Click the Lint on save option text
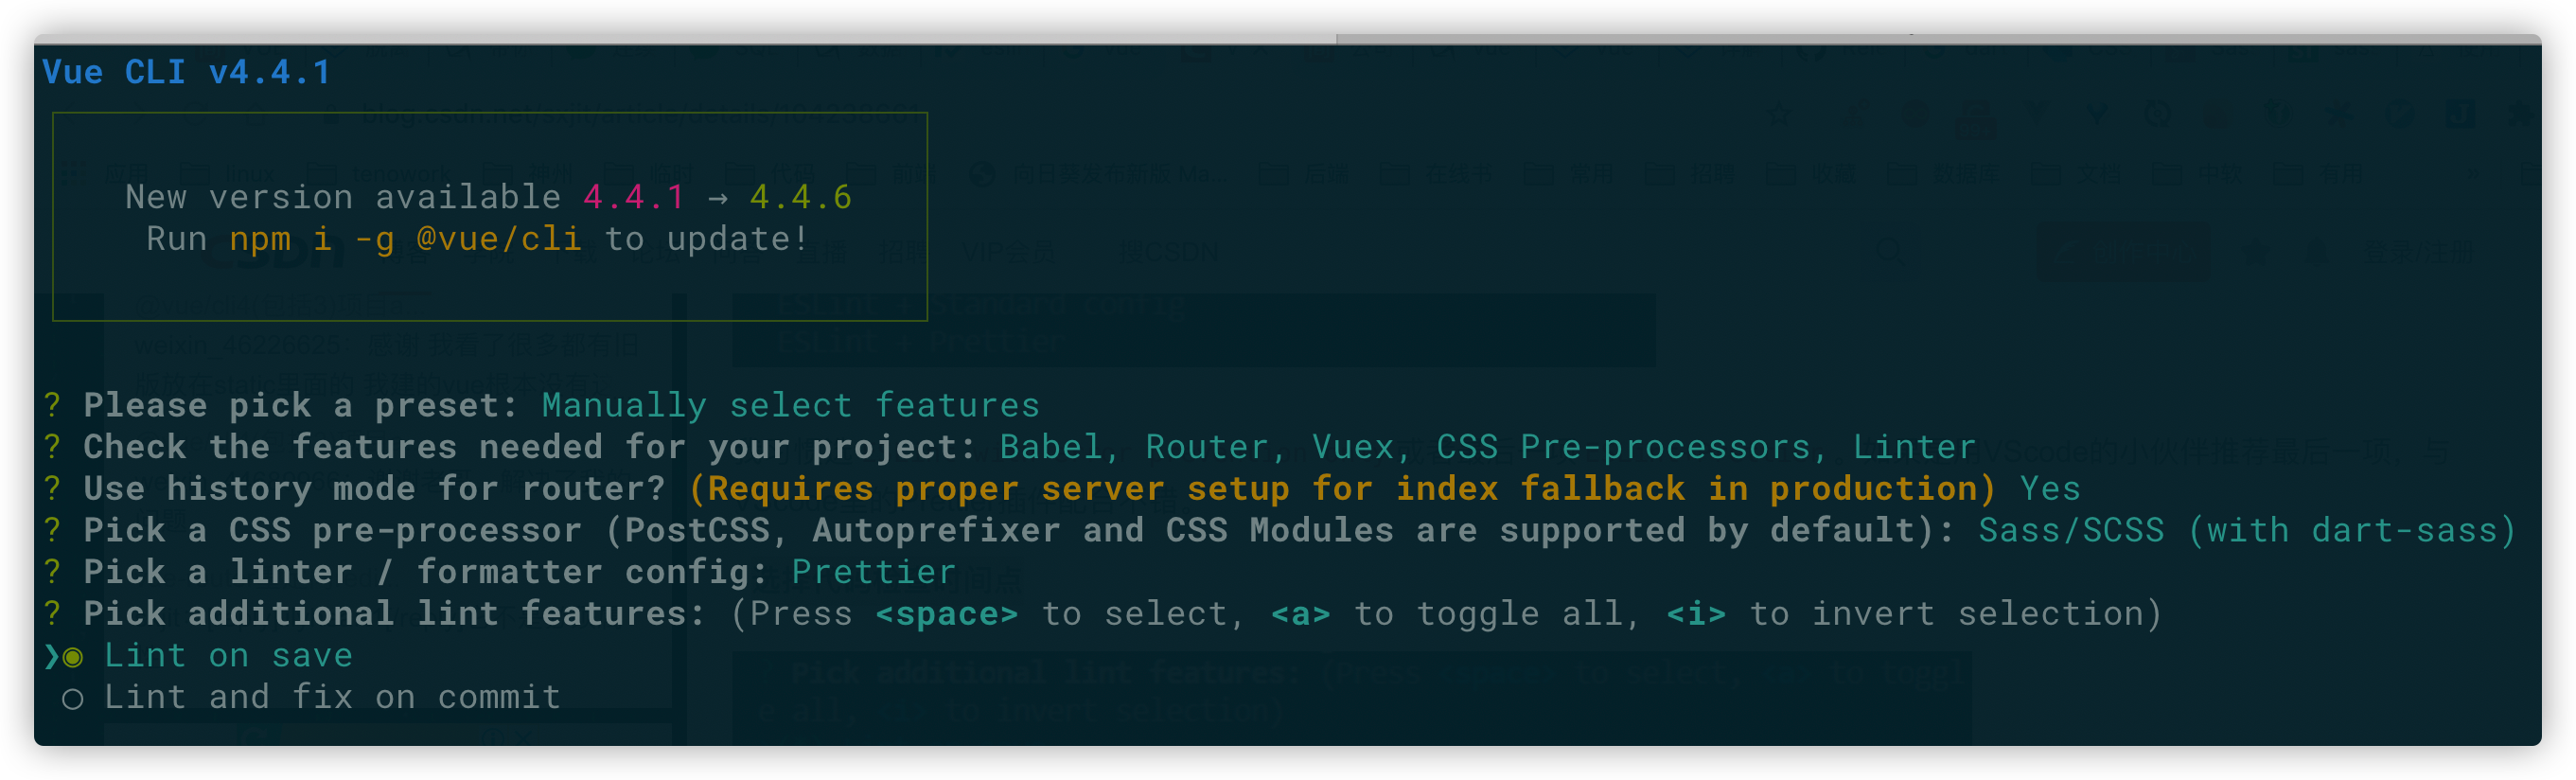The image size is (2576, 780). 228,656
